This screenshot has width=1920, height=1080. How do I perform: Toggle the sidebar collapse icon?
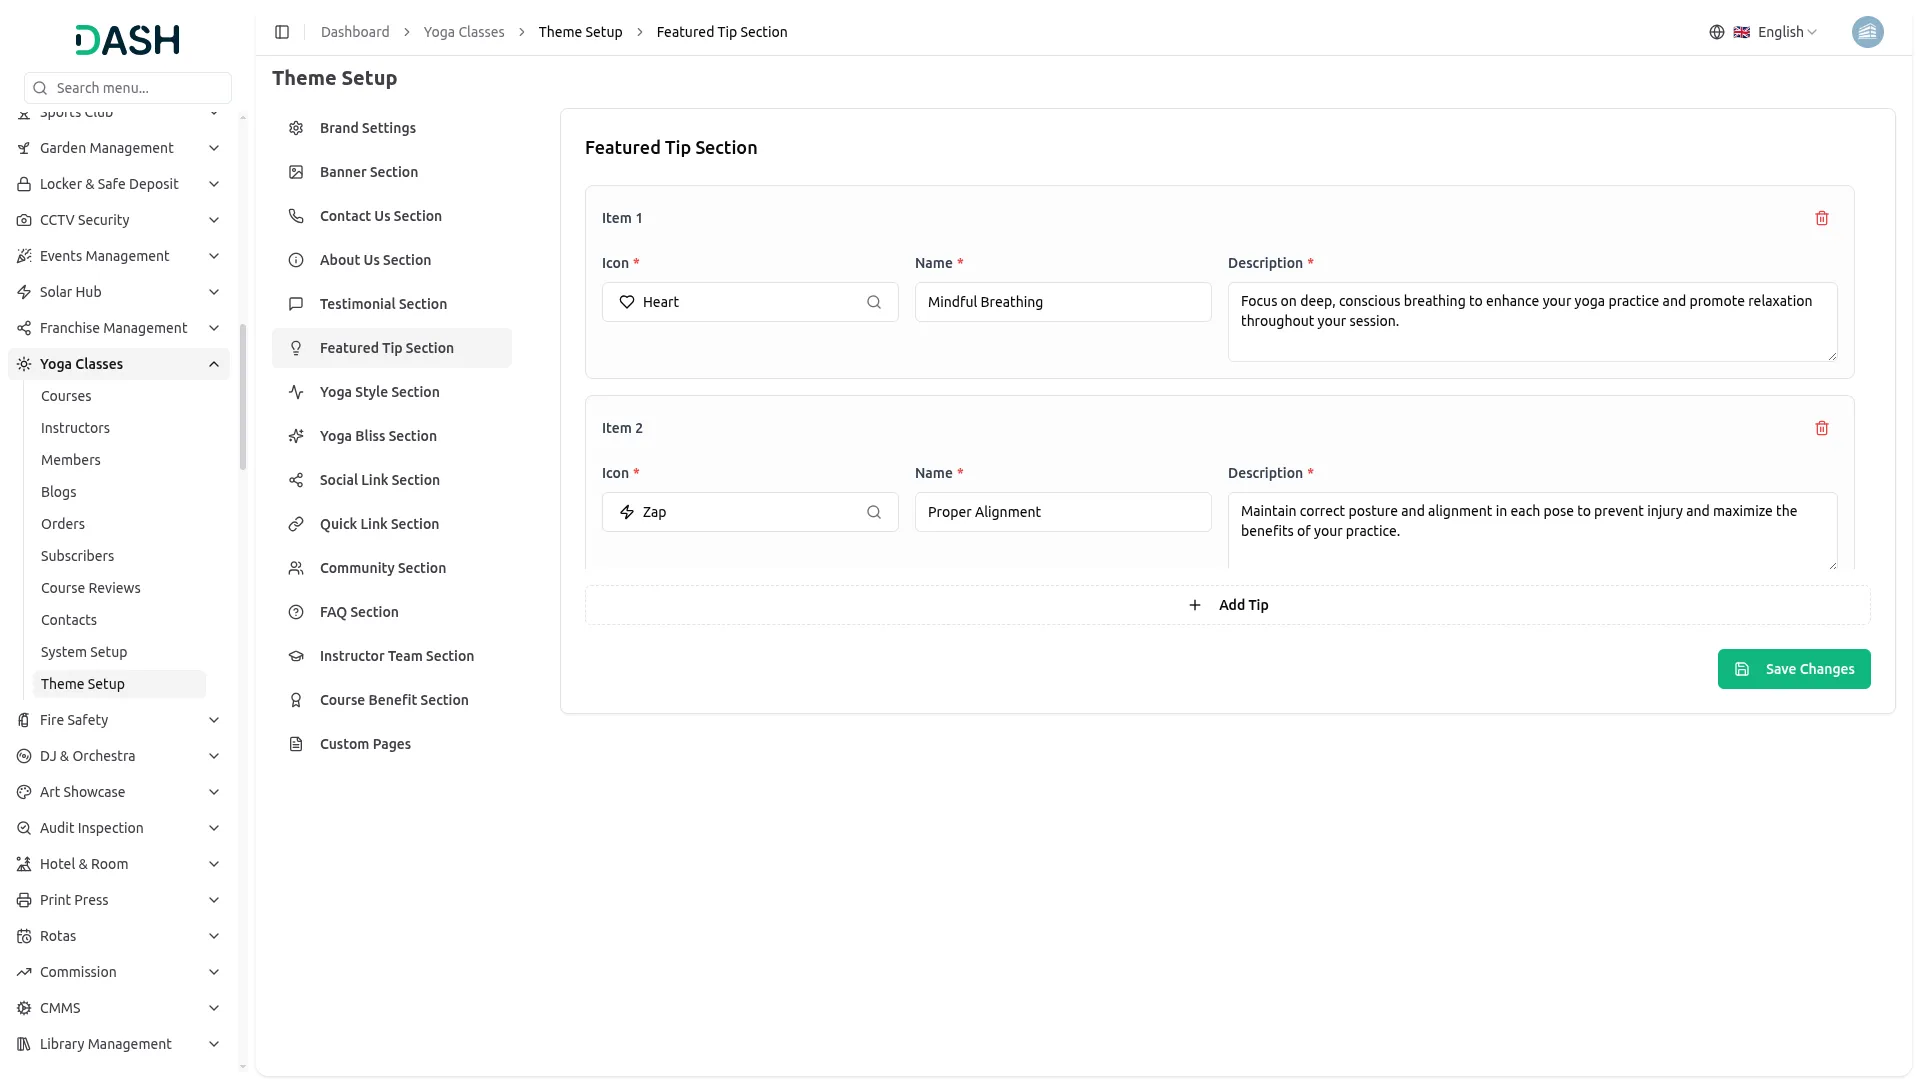pyautogui.click(x=282, y=32)
